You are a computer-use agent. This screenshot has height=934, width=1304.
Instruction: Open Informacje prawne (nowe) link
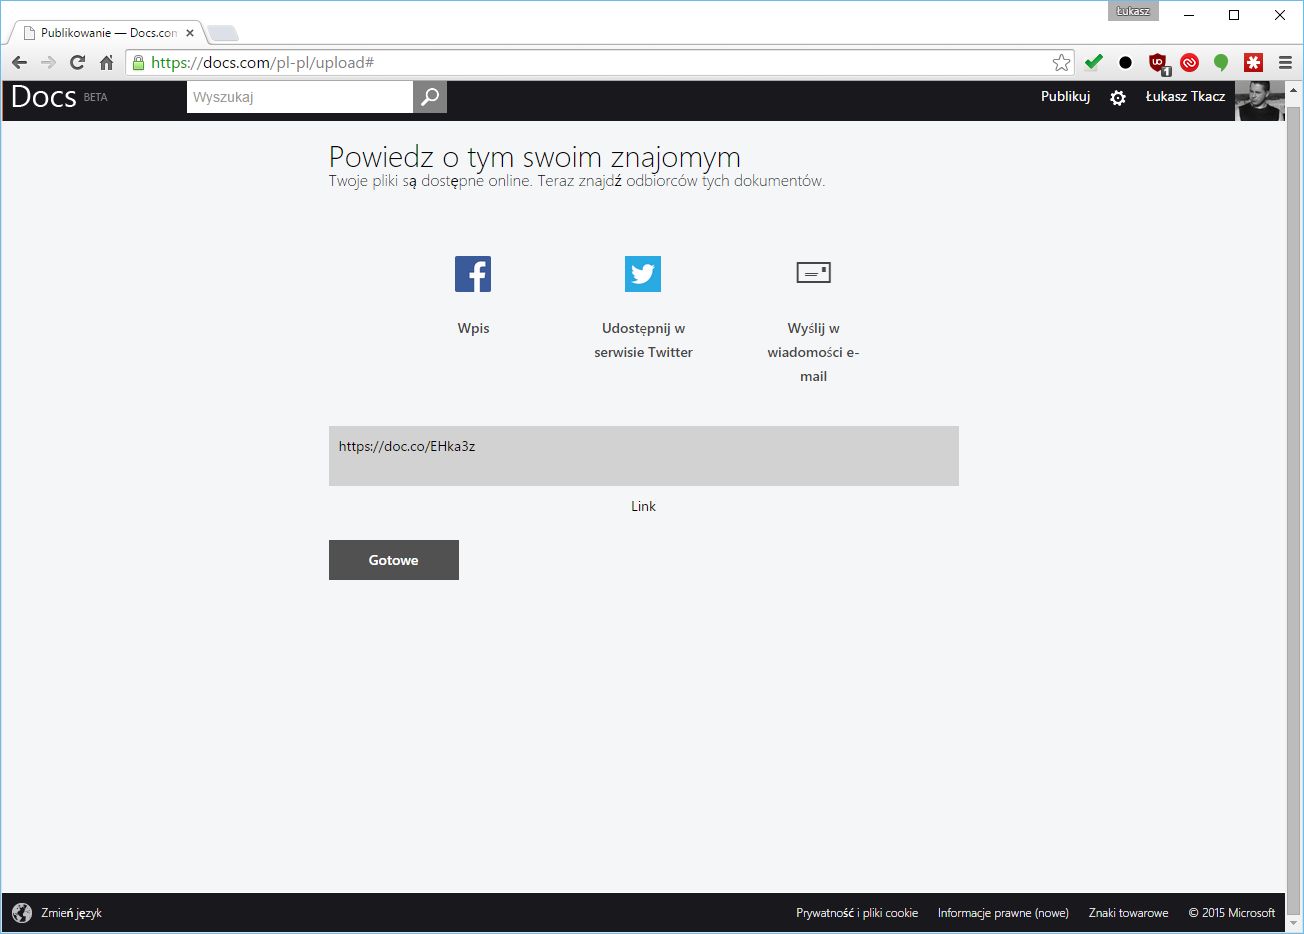(1003, 913)
